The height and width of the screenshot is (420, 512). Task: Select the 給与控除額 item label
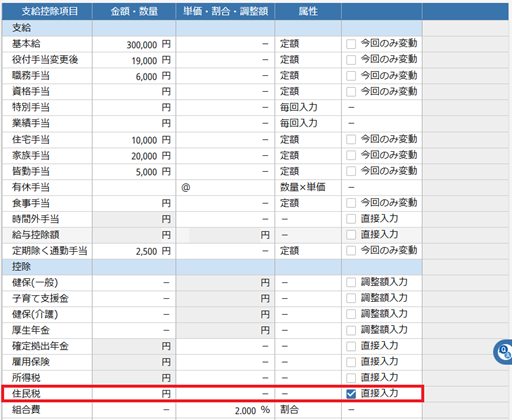(x=36, y=235)
